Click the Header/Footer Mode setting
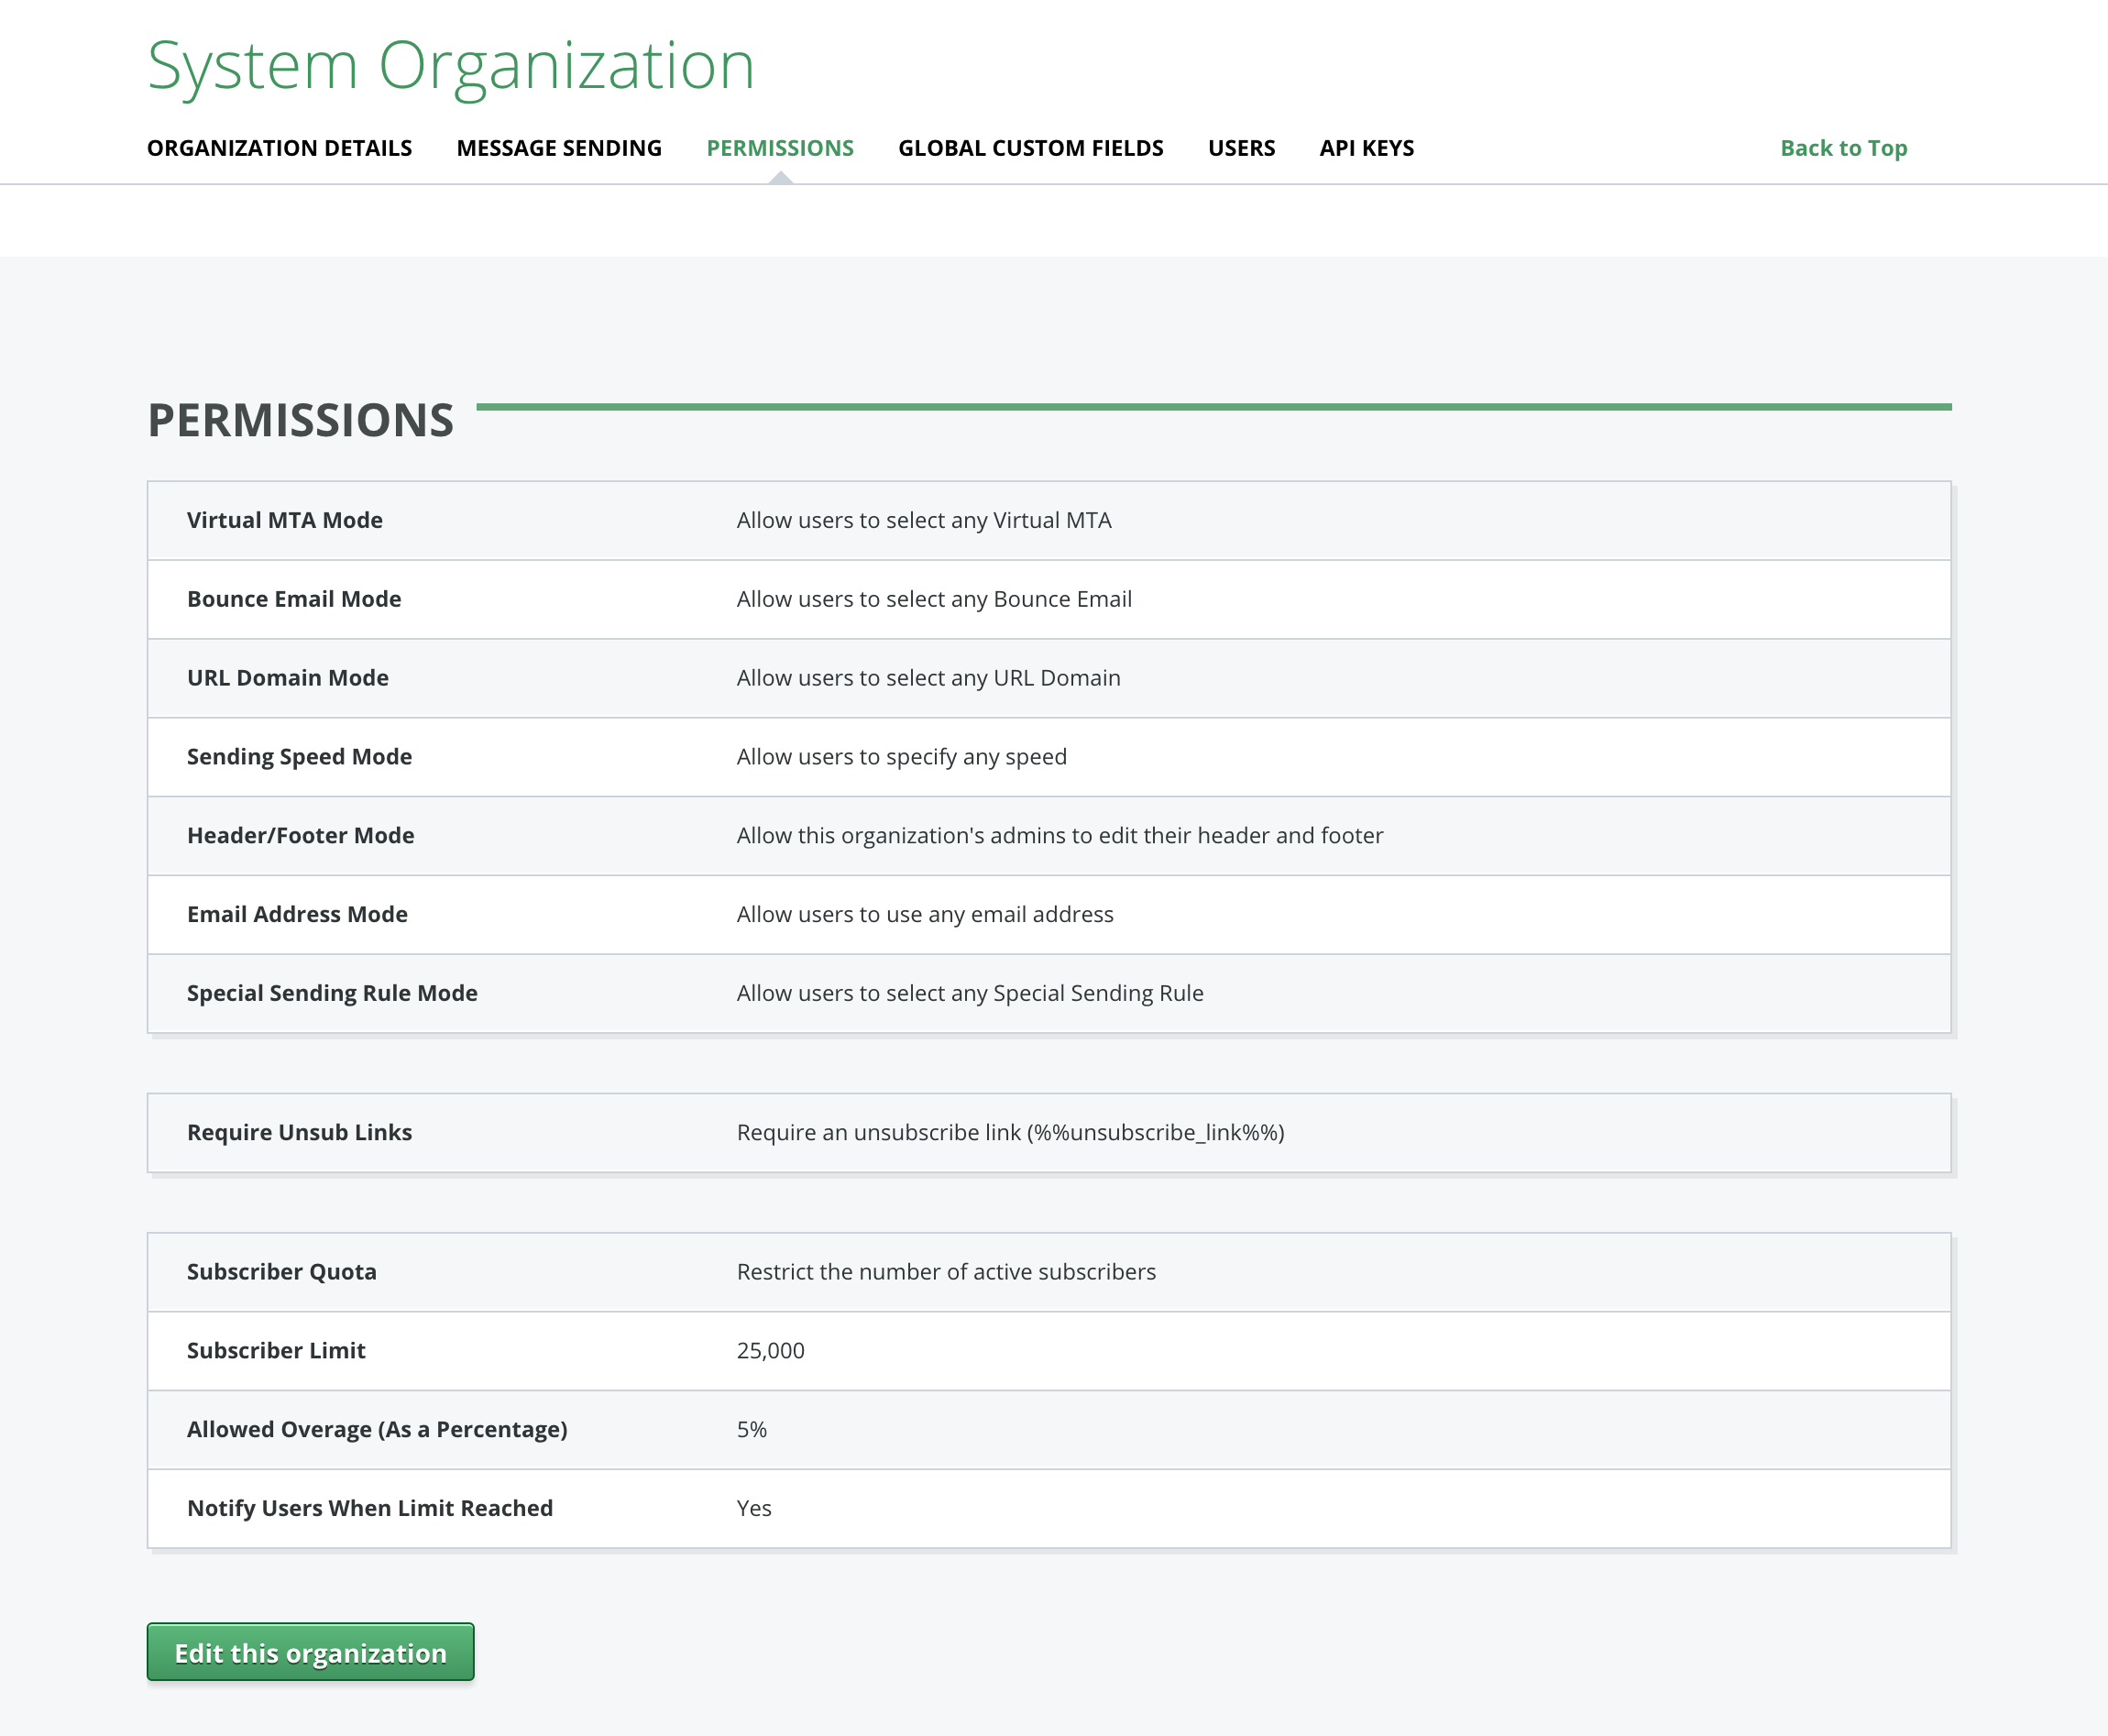 click(x=300, y=836)
